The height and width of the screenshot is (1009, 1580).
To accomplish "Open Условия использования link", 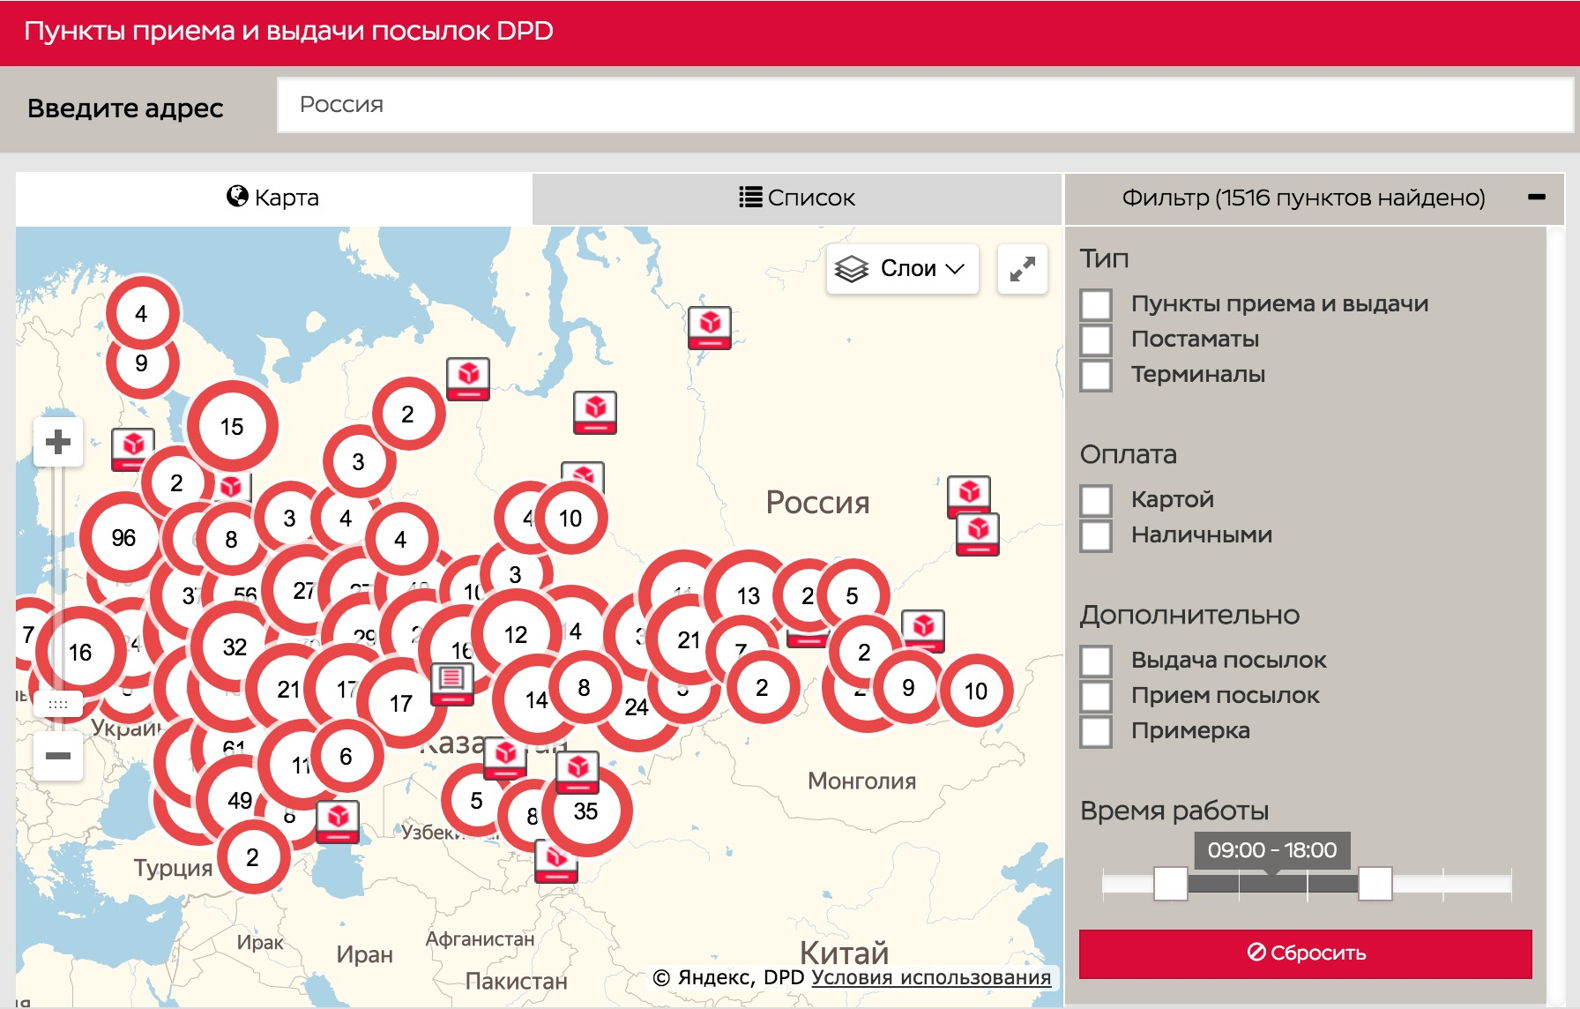I will coord(931,977).
